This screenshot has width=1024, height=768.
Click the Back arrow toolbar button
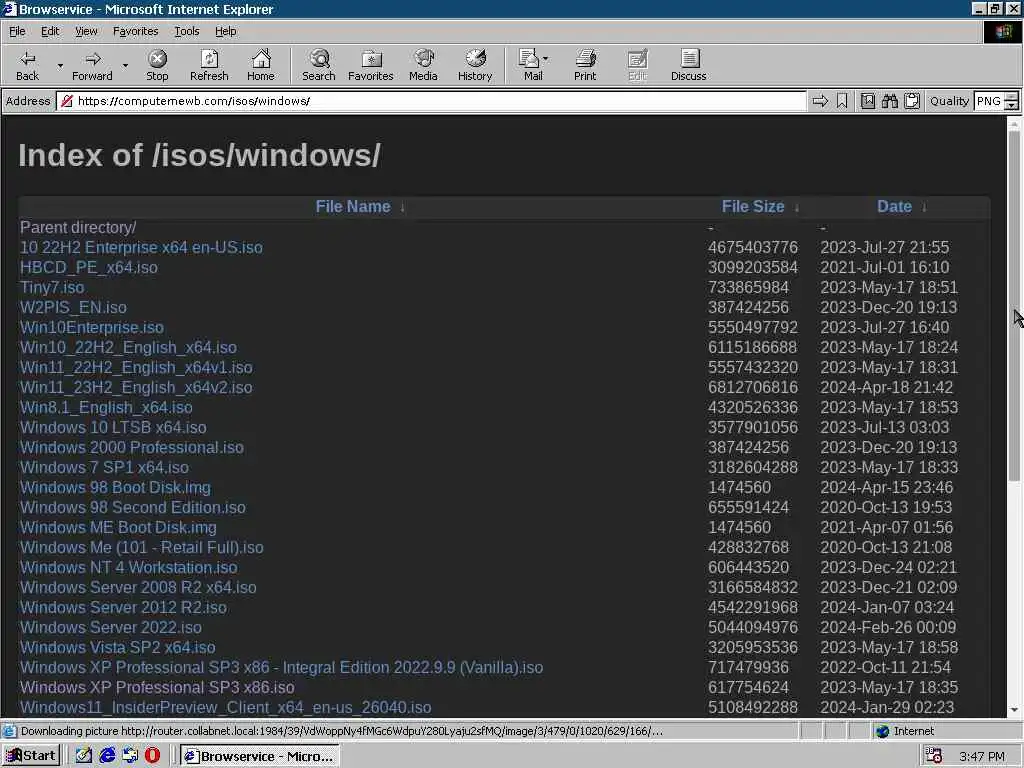tap(27, 65)
